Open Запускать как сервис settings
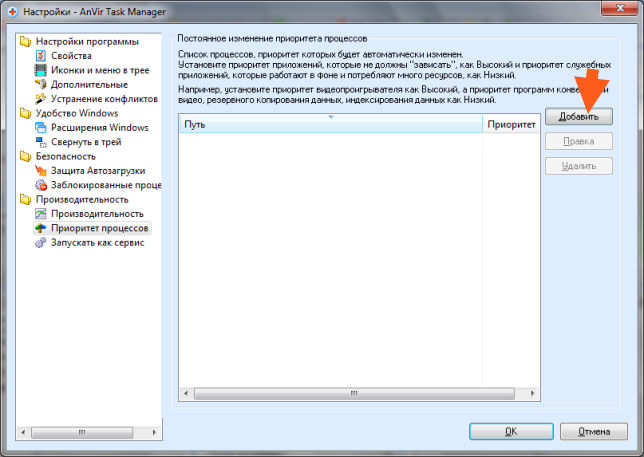 [x=97, y=243]
